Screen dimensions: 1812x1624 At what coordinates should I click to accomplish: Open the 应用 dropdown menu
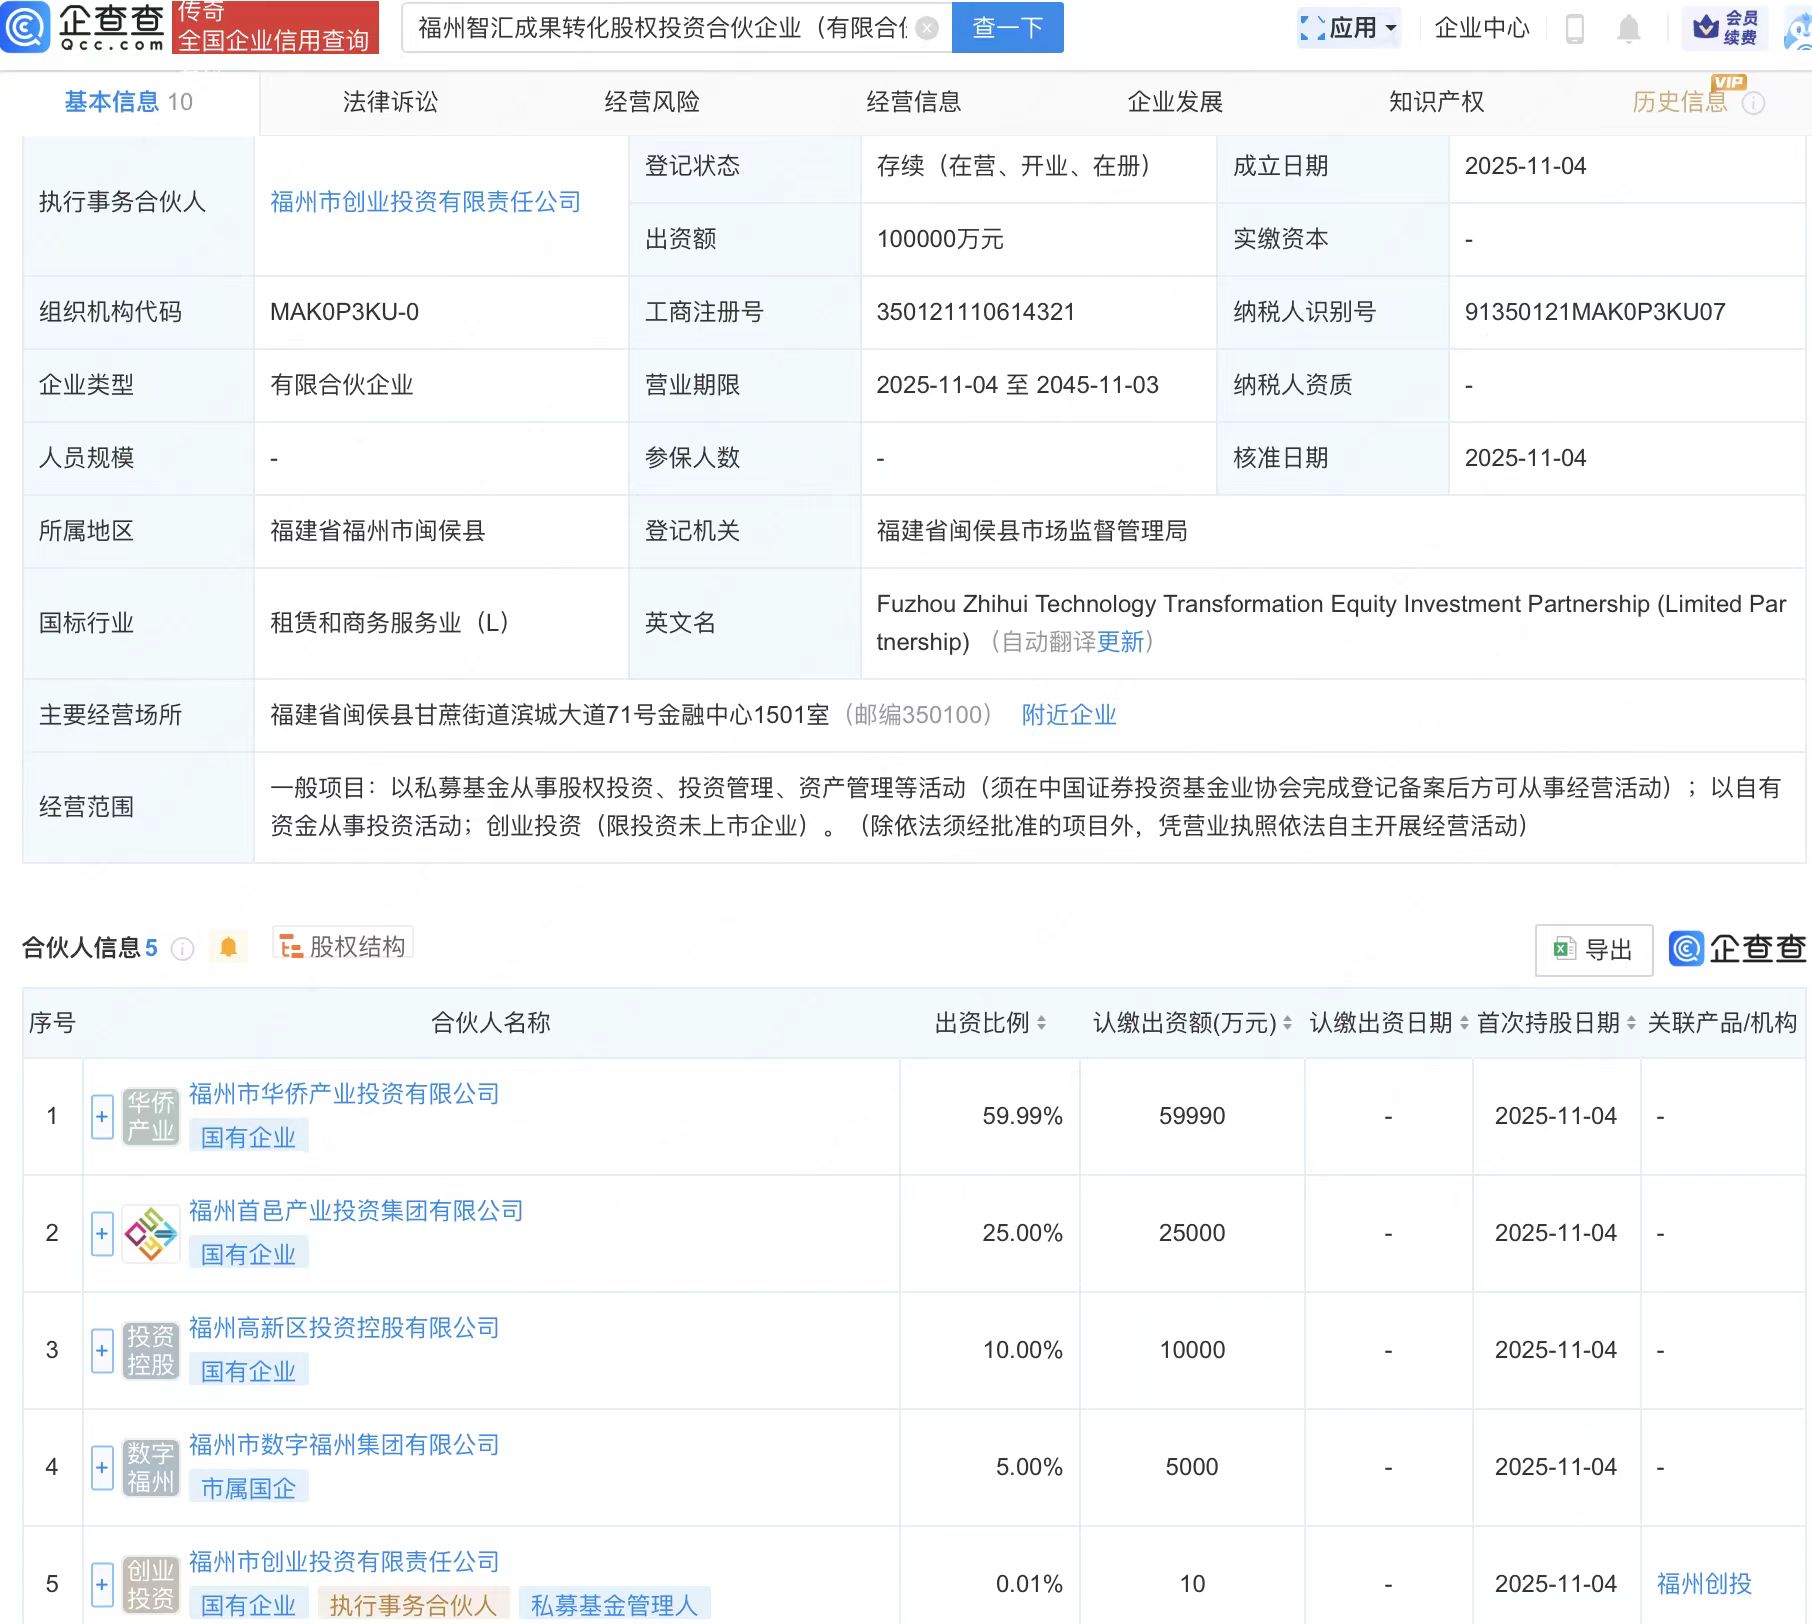pos(1349,28)
